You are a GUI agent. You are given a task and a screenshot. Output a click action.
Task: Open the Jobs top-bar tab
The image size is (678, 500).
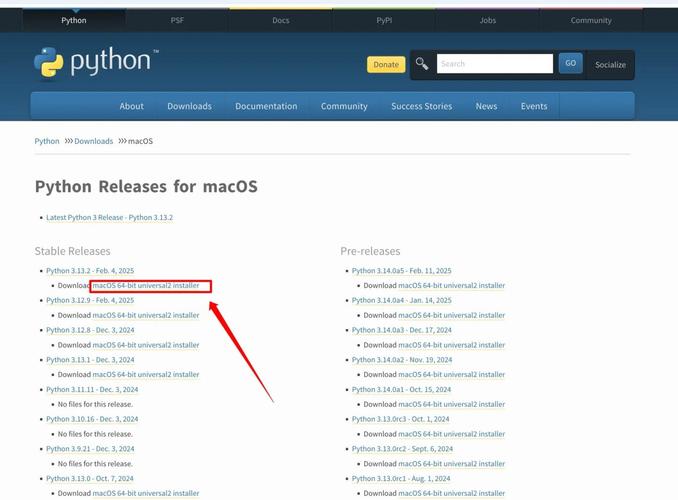488,20
